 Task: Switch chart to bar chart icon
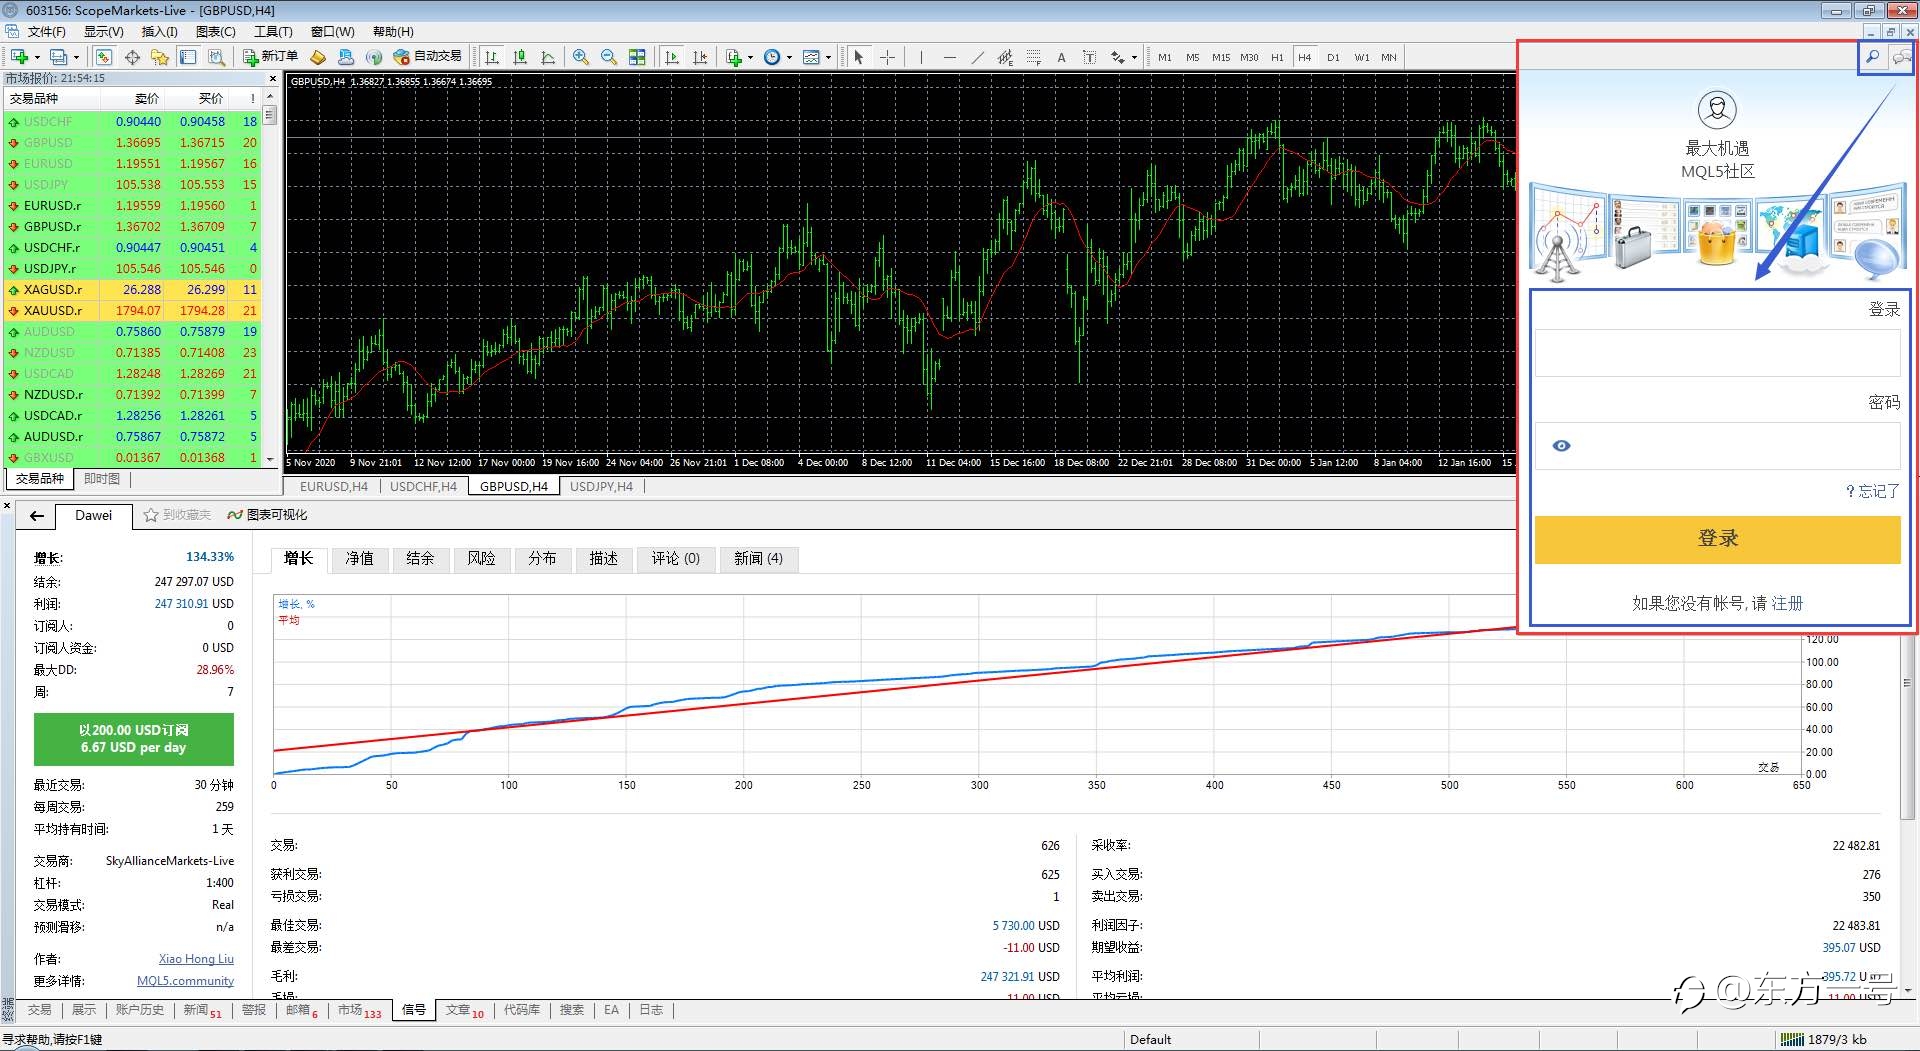[491, 57]
